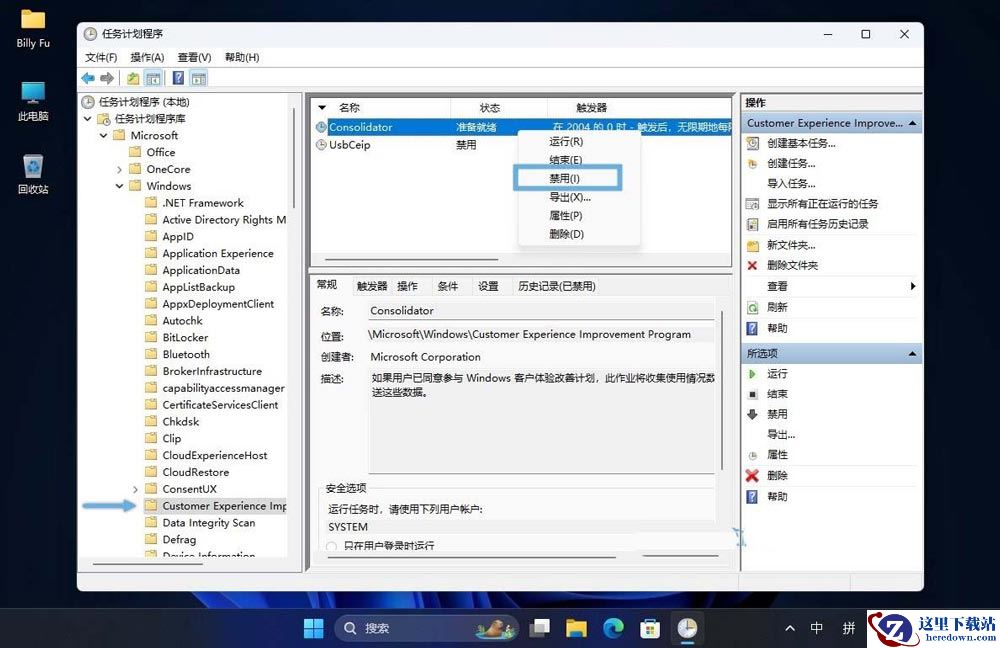Expand the ConsentUX folder node
The image size is (1000, 648).
tap(135, 489)
